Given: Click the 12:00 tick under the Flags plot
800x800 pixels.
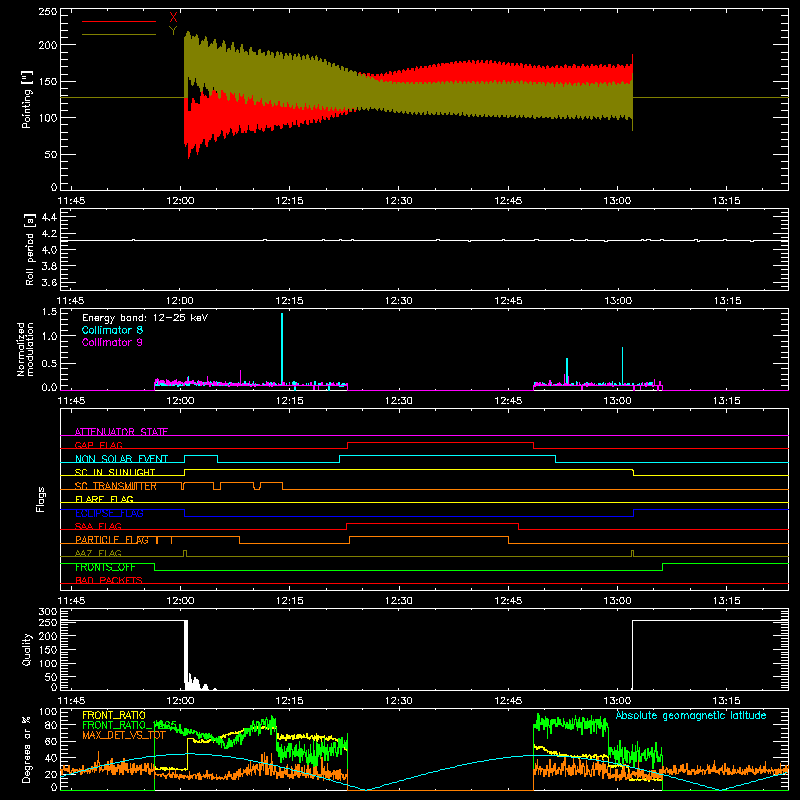Looking at the screenshot, I should point(180,601).
